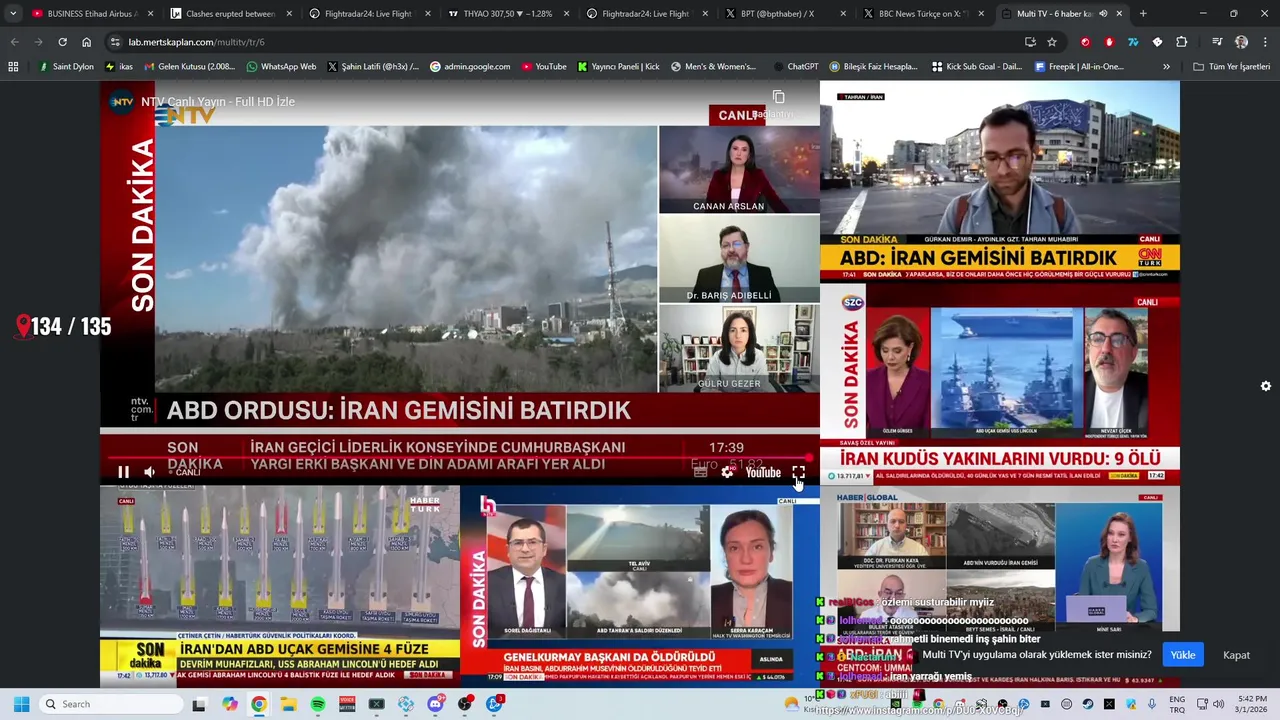The image size is (1280, 720).
Task: Open Chrome from the taskbar
Action: [x=259, y=704]
